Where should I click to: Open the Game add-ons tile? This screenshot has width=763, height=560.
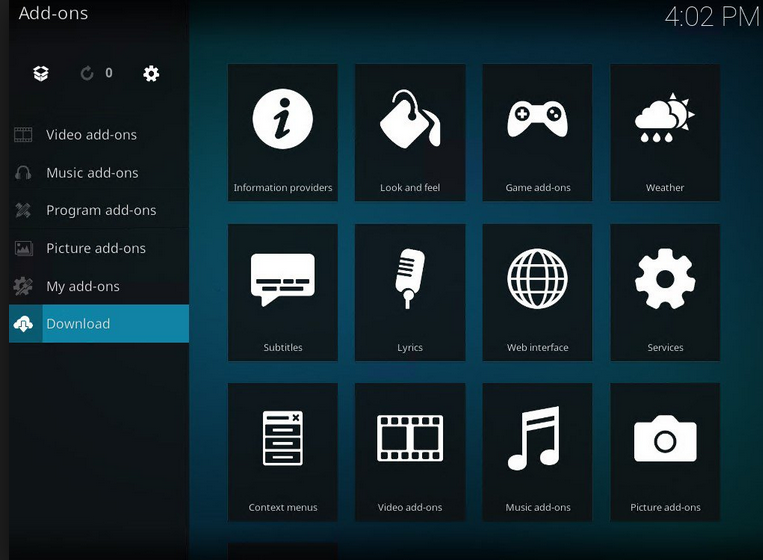(x=538, y=132)
